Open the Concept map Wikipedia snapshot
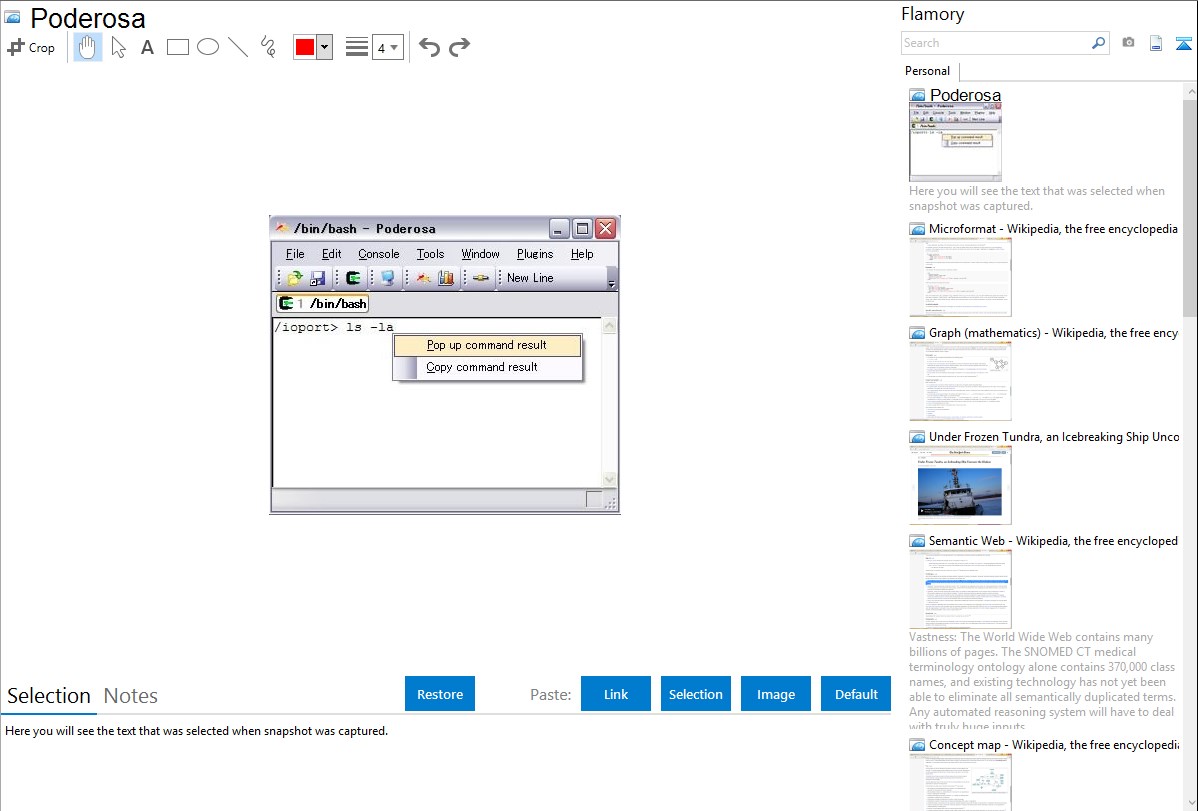 960,781
